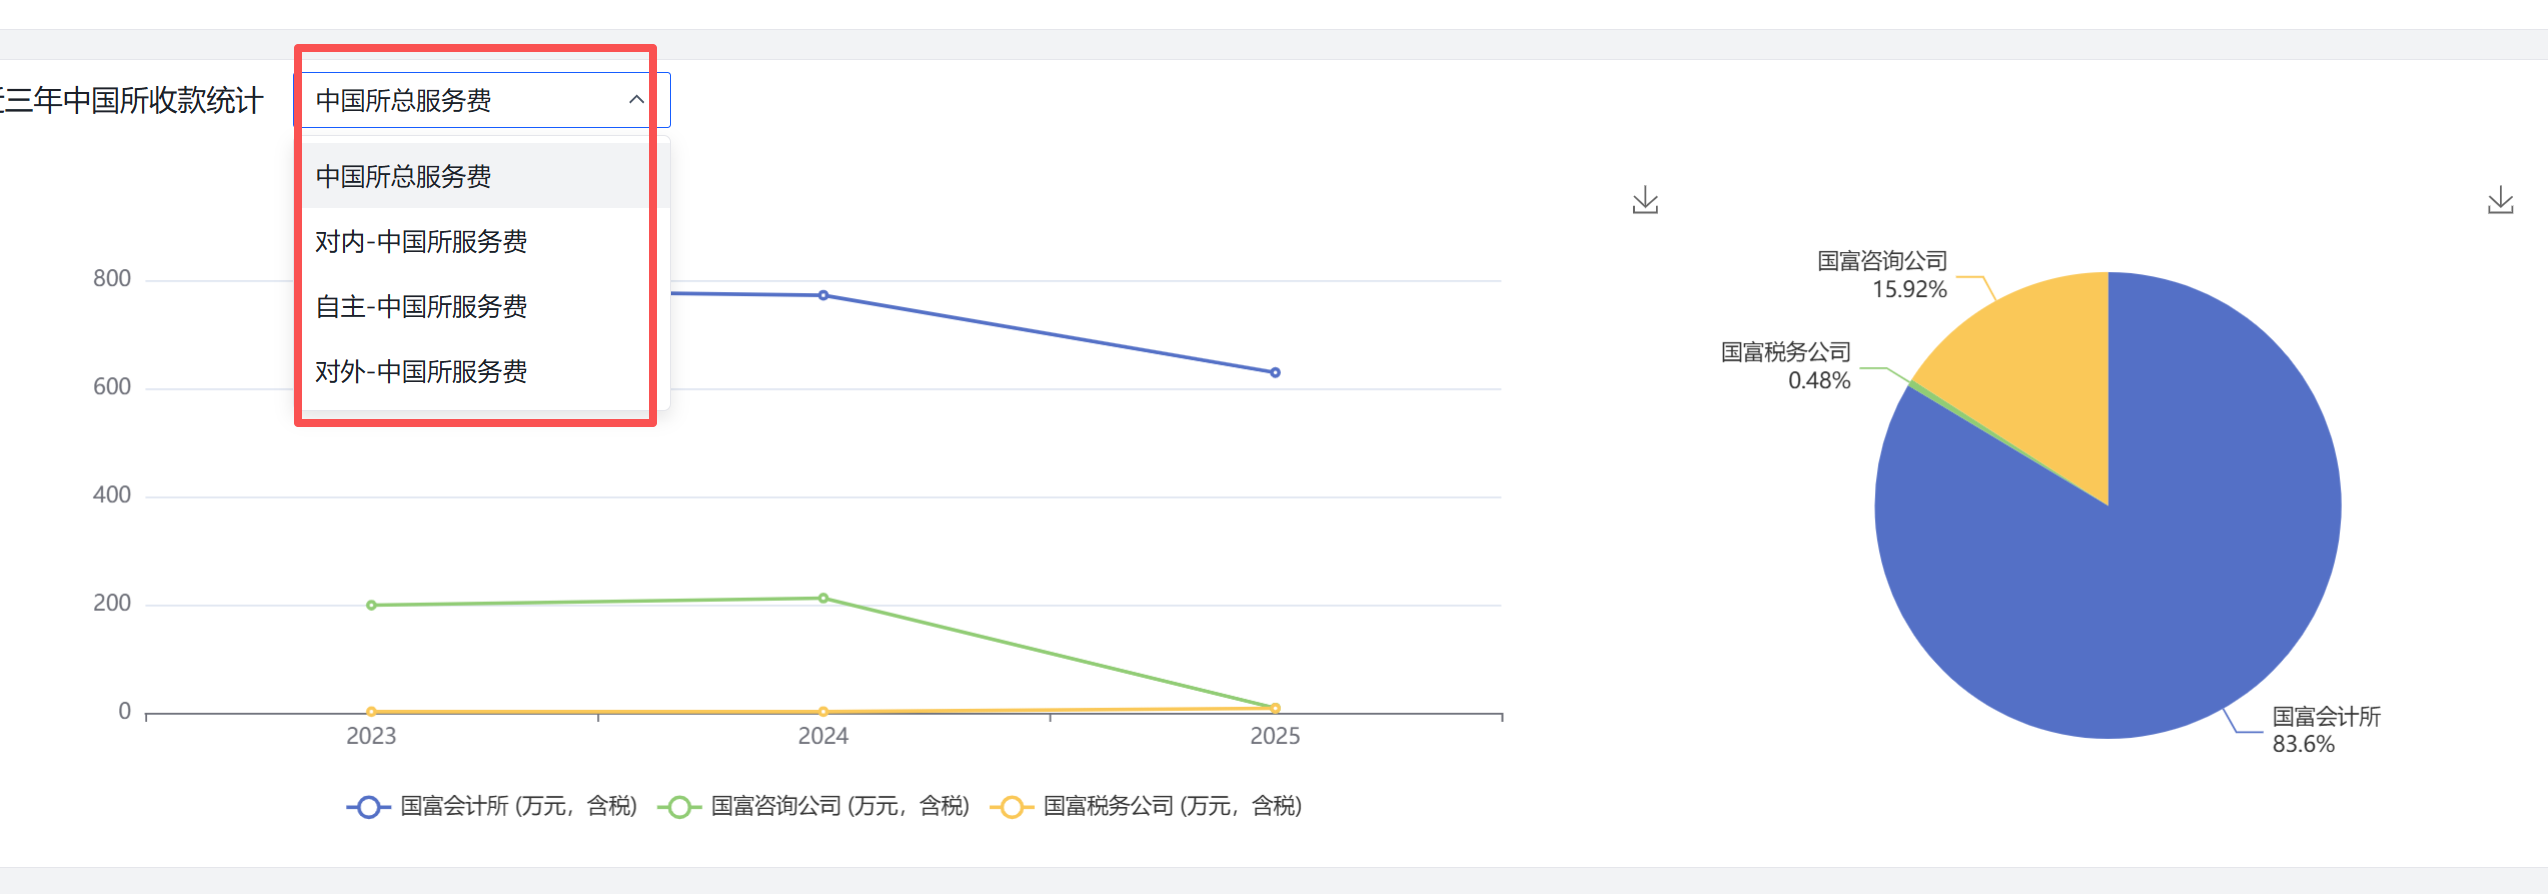Screen dimensions: 2548x894
Task: Download the line chart image
Action: coord(1645,201)
